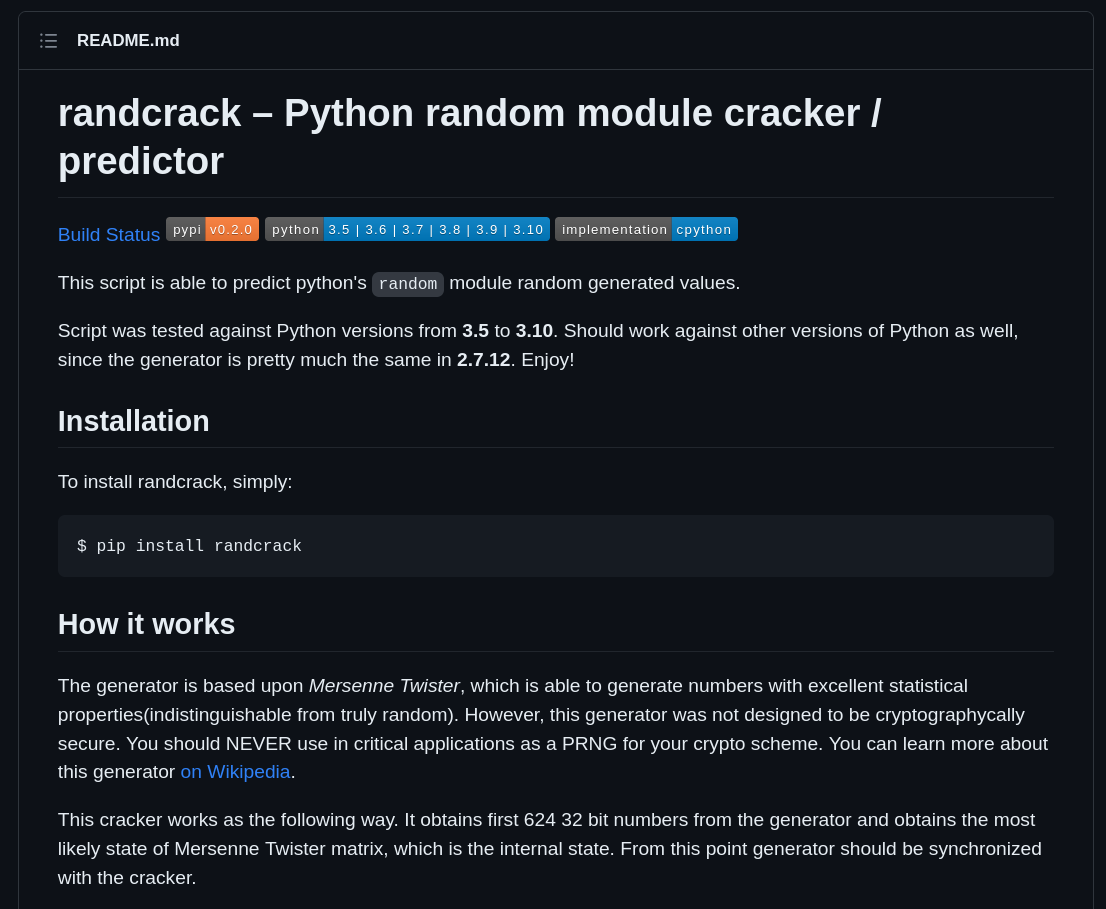Open the README outline (table of contents) icon
Image resolution: width=1106 pixels, height=909 pixels.
pos(48,41)
